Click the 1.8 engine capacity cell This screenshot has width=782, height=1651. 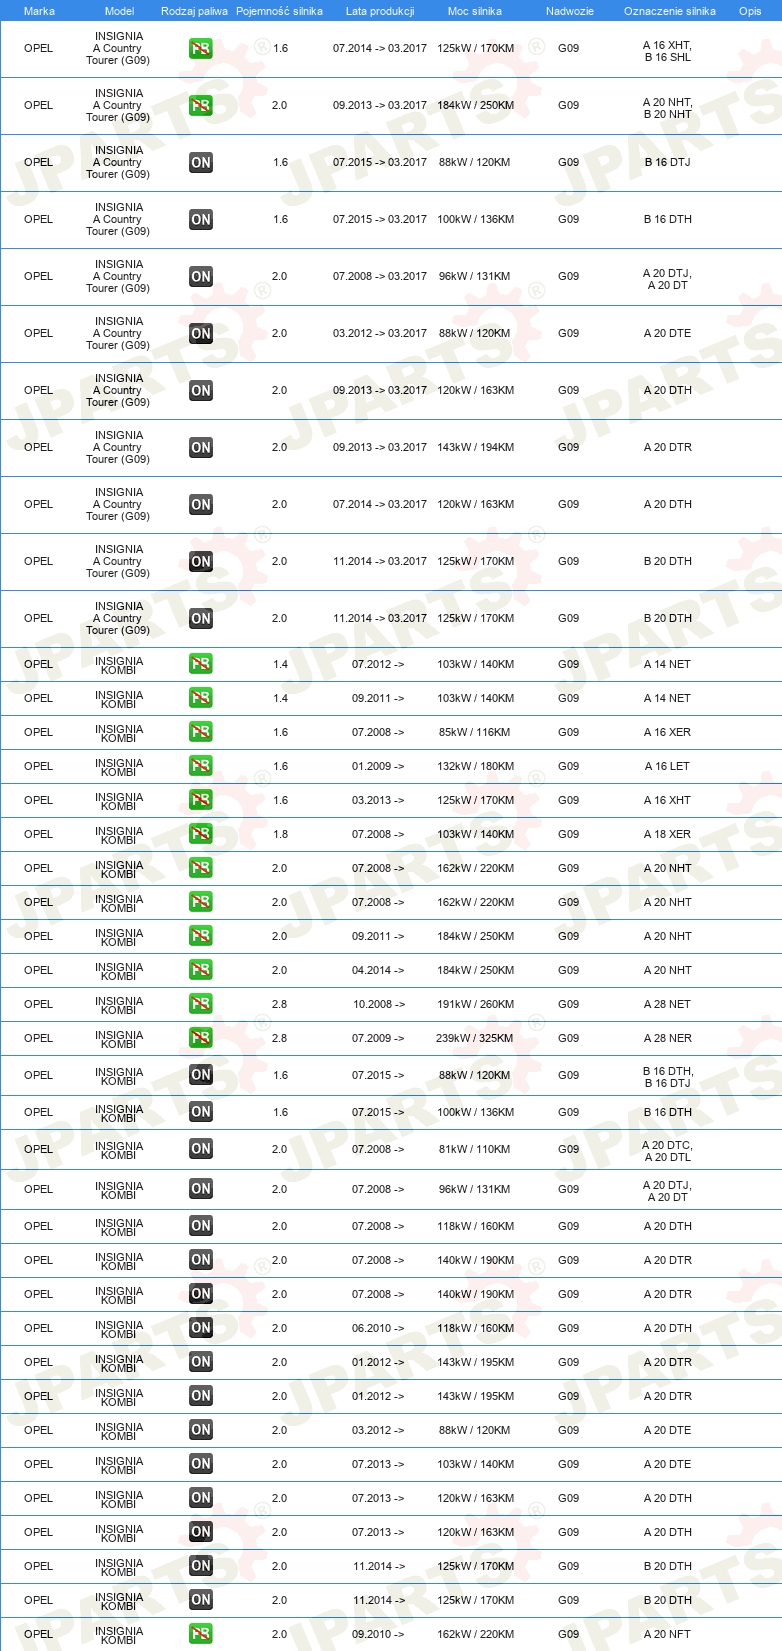coord(280,834)
